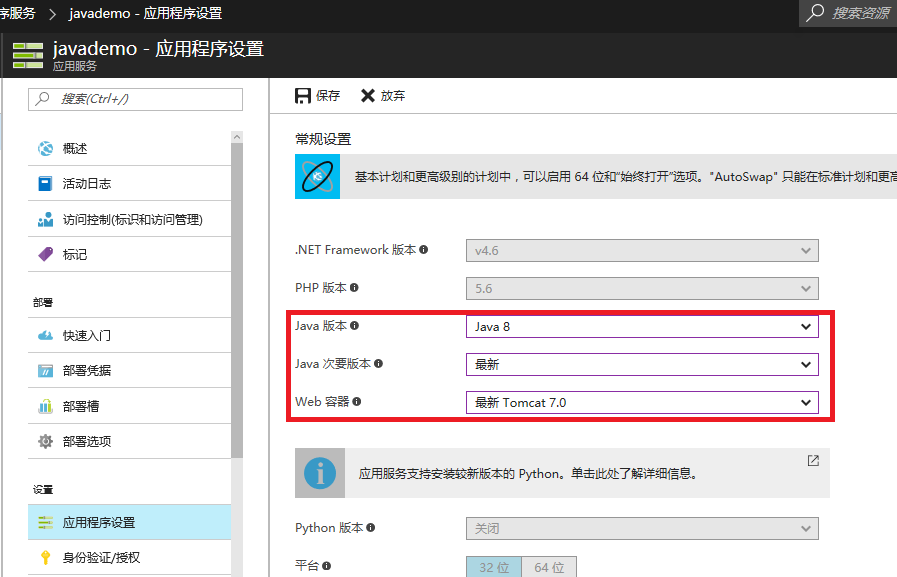Click info icon next to Java 次要版本
This screenshot has height=577, width=897.
[378, 364]
